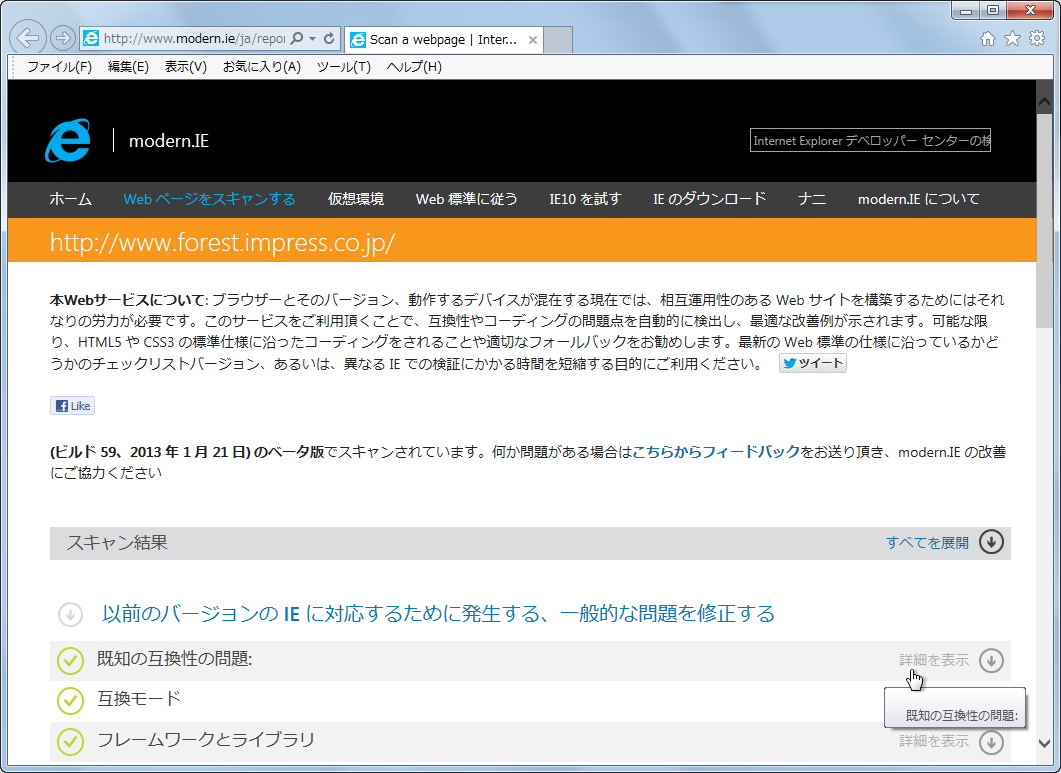
Task: Go back using the back arrow
Action: click(x=28, y=37)
